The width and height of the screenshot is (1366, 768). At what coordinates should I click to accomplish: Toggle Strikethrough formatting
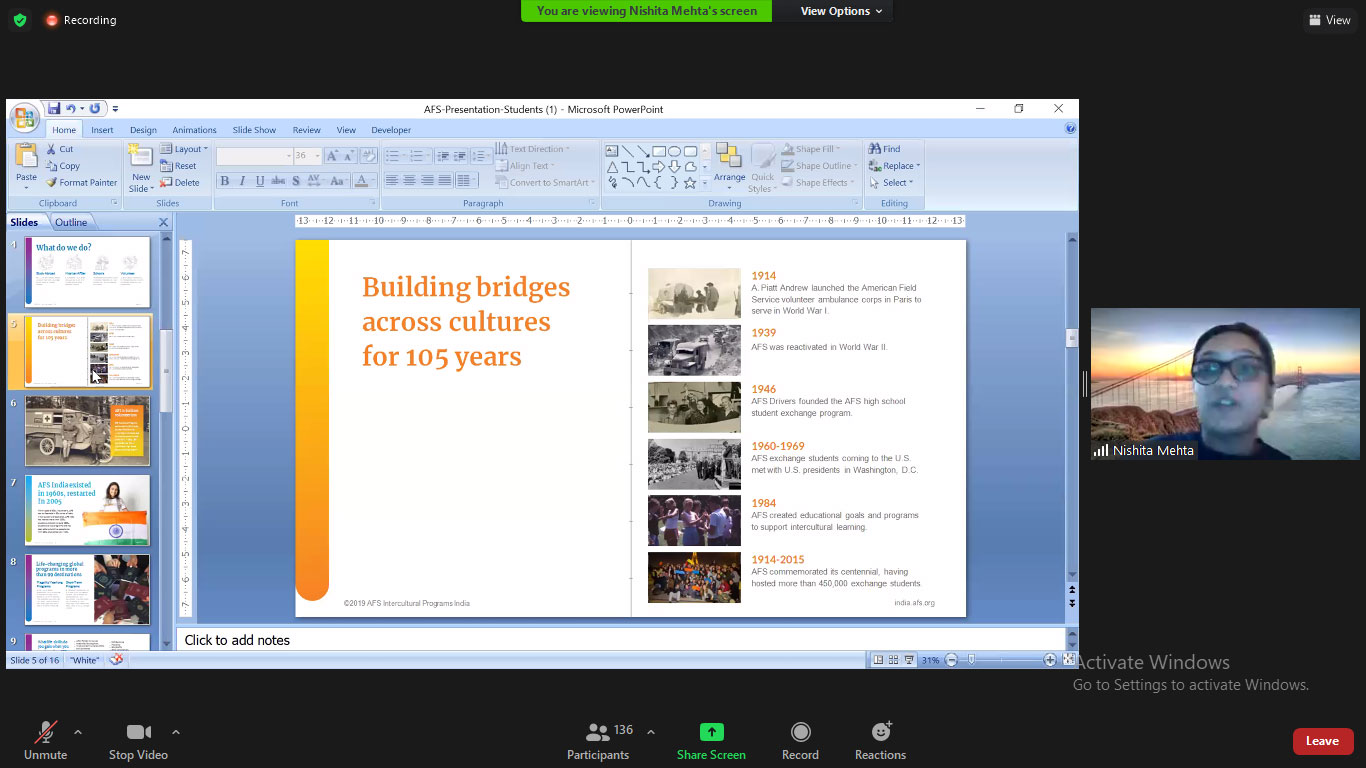278,181
